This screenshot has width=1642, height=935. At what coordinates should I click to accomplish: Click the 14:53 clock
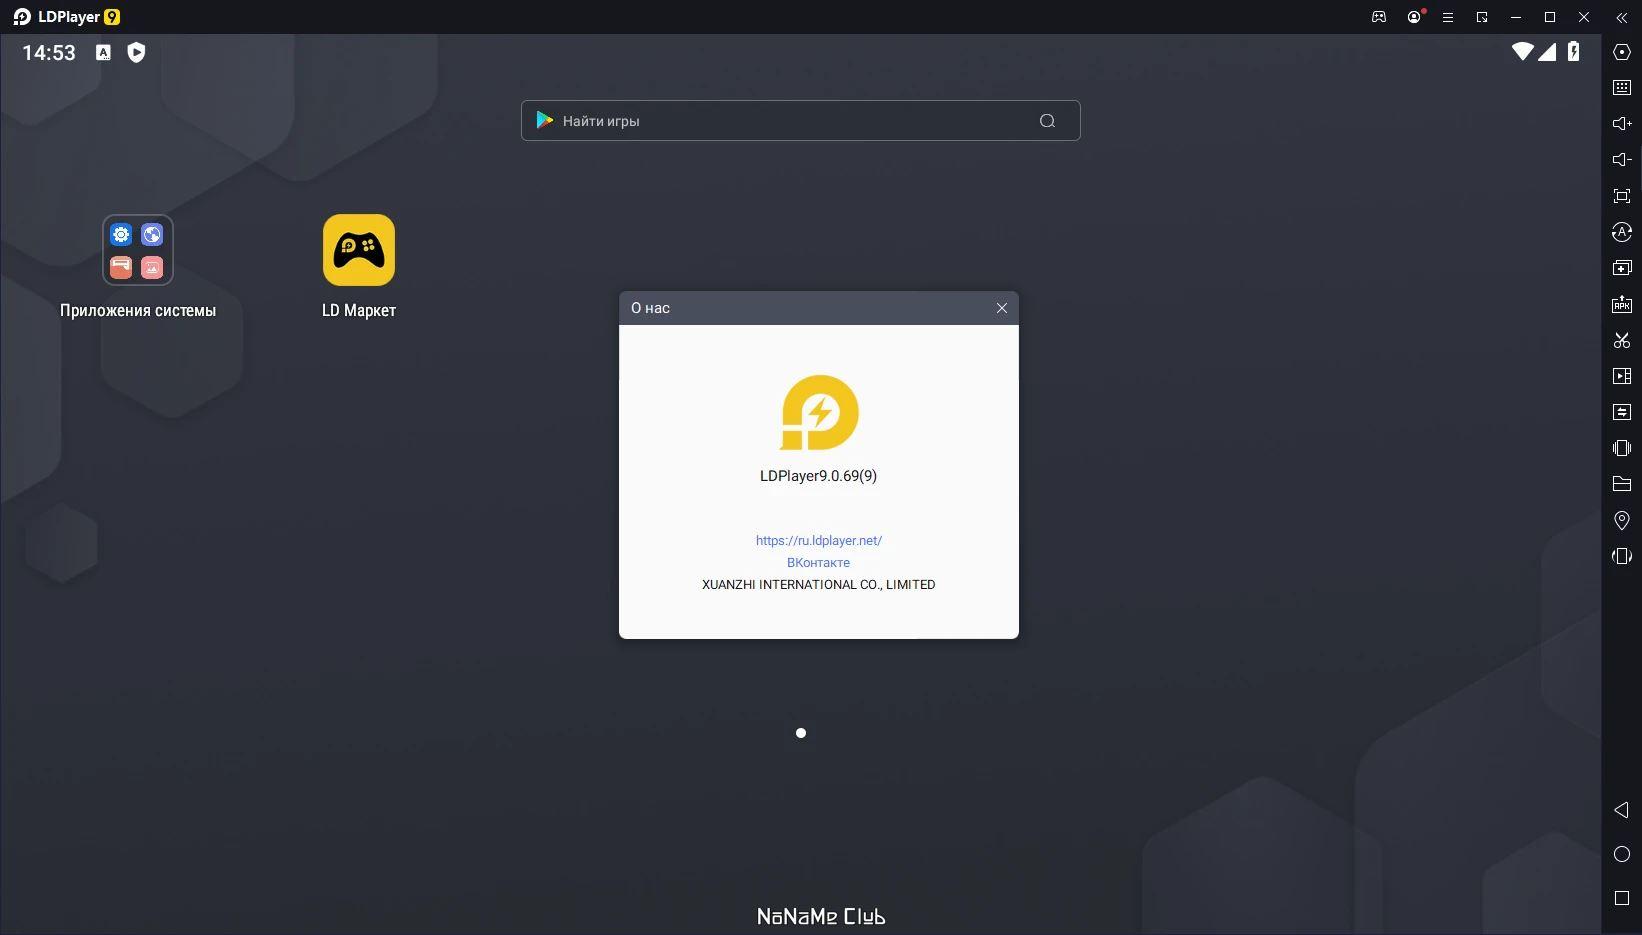49,53
